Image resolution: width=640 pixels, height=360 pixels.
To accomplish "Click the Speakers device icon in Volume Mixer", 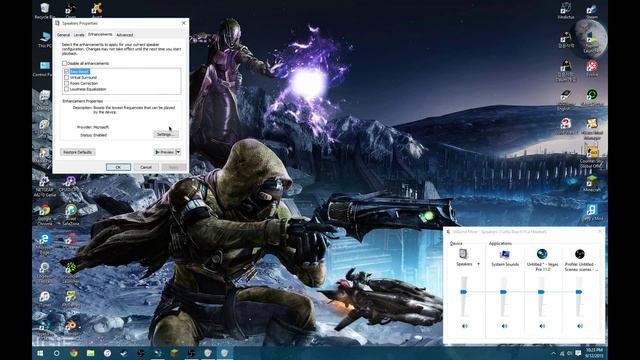I will coord(463,254).
